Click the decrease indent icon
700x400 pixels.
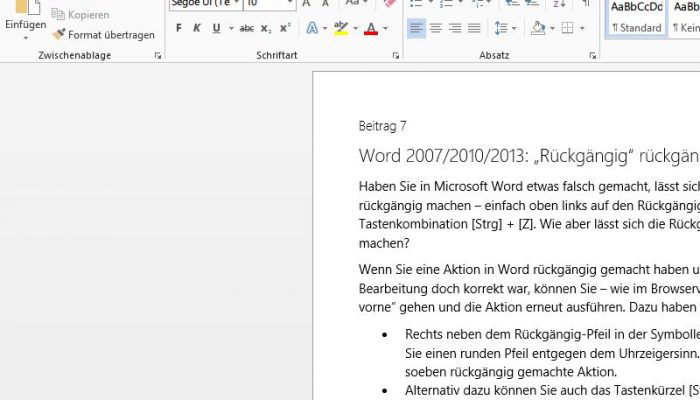tap(512, 4)
